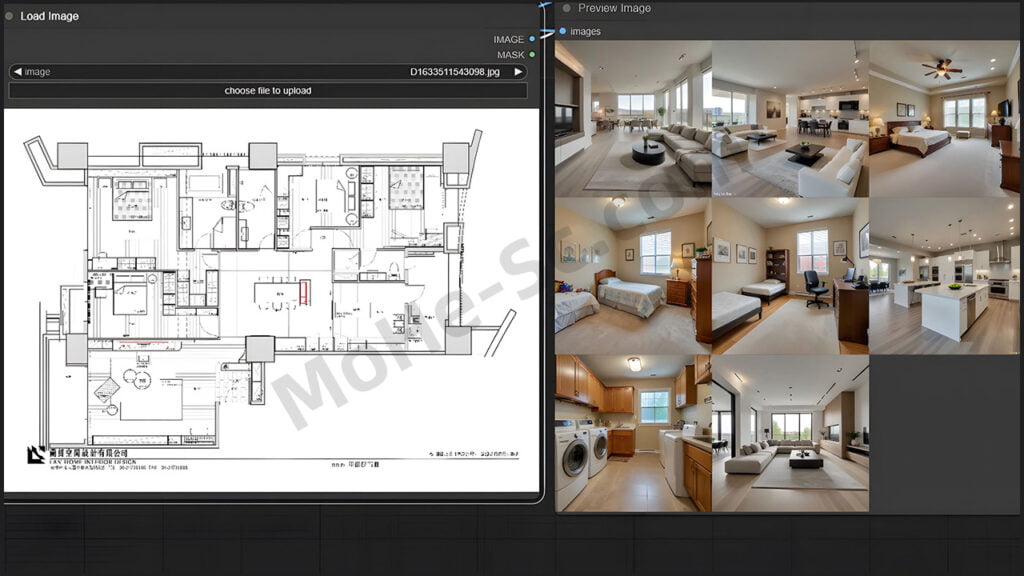The width and height of the screenshot is (1024, 576).
Task: Select the Load Image node title
Action: pos(50,16)
